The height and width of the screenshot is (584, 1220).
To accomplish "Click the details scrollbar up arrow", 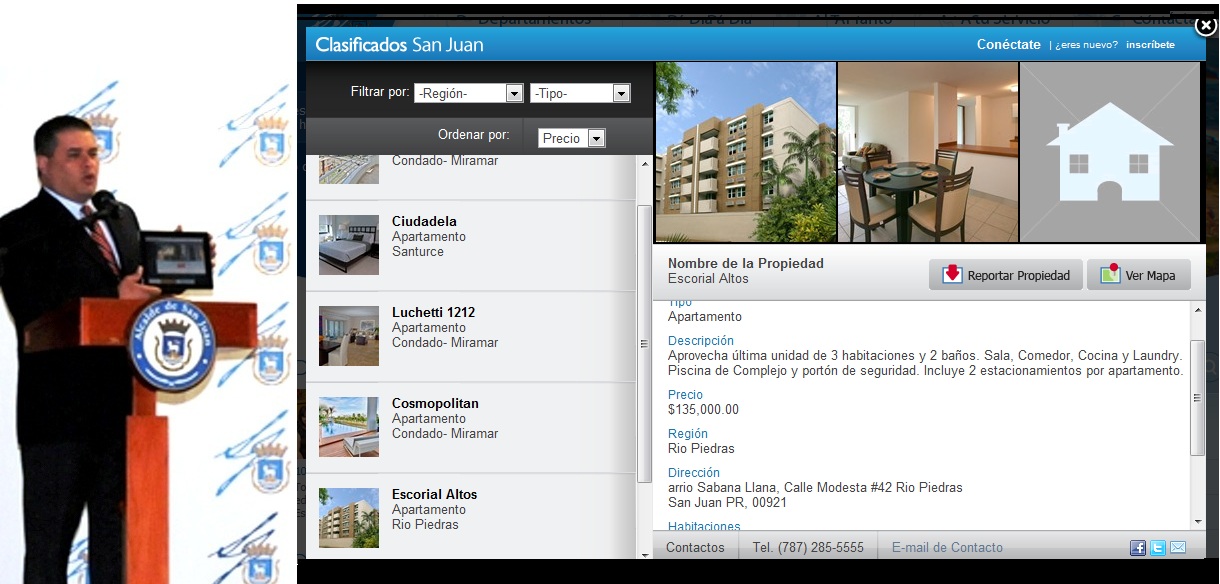I will (x=1198, y=309).
